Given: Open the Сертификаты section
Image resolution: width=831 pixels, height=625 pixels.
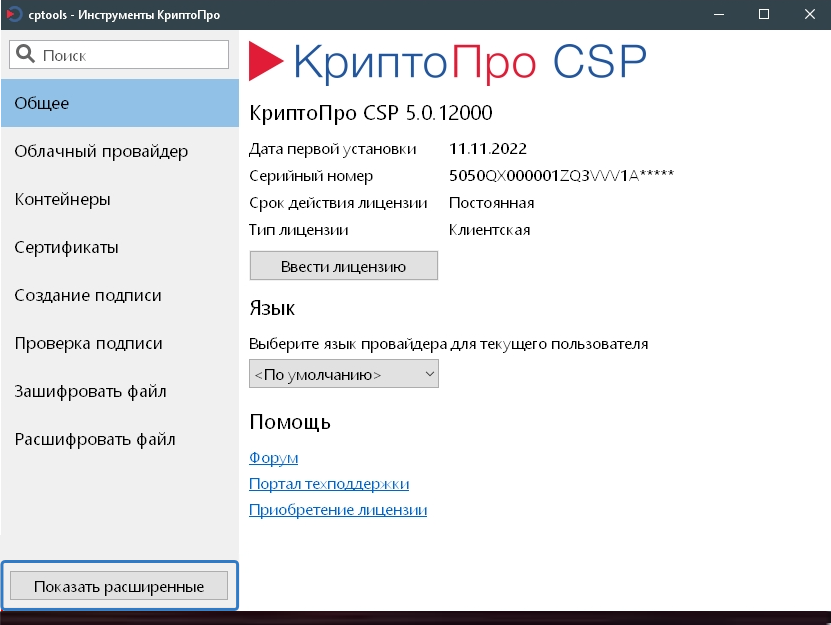Looking at the screenshot, I should coord(120,247).
